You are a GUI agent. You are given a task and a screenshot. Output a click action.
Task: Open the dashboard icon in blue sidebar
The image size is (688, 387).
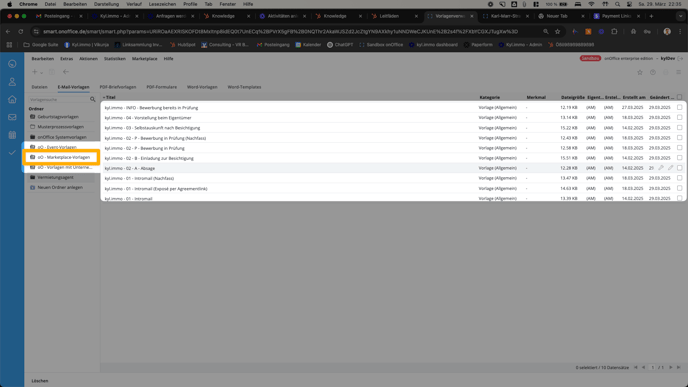[12, 64]
